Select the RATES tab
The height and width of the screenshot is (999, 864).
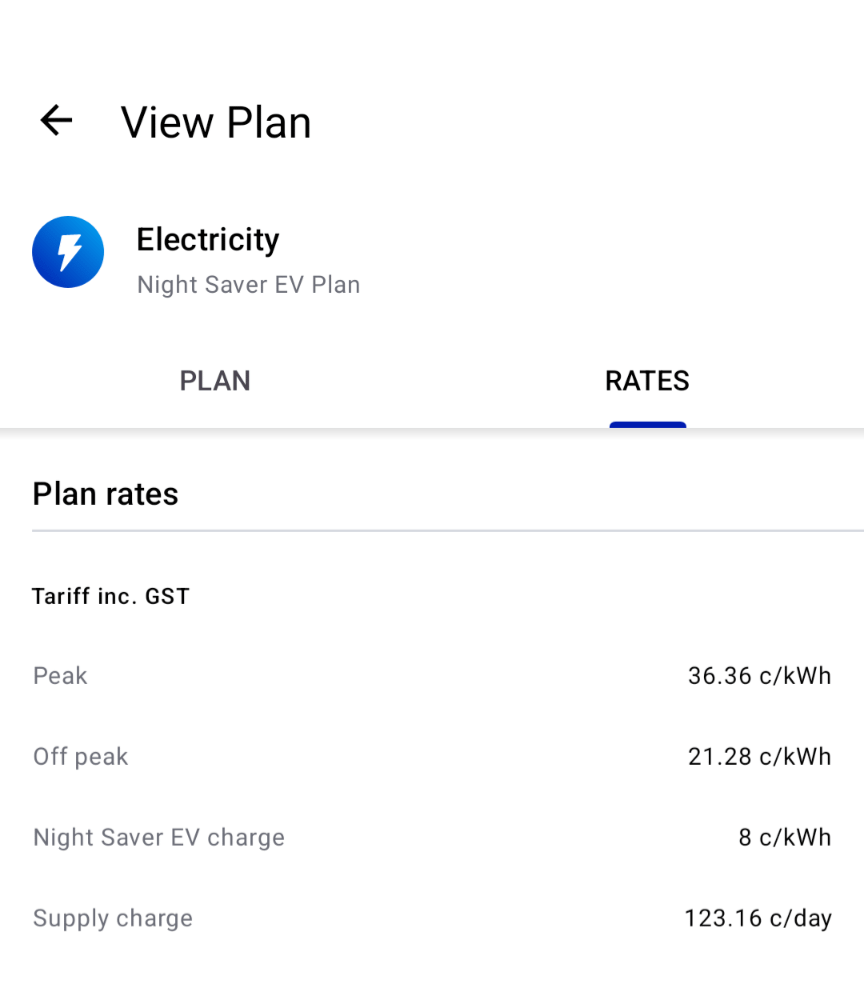tap(647, 381)
